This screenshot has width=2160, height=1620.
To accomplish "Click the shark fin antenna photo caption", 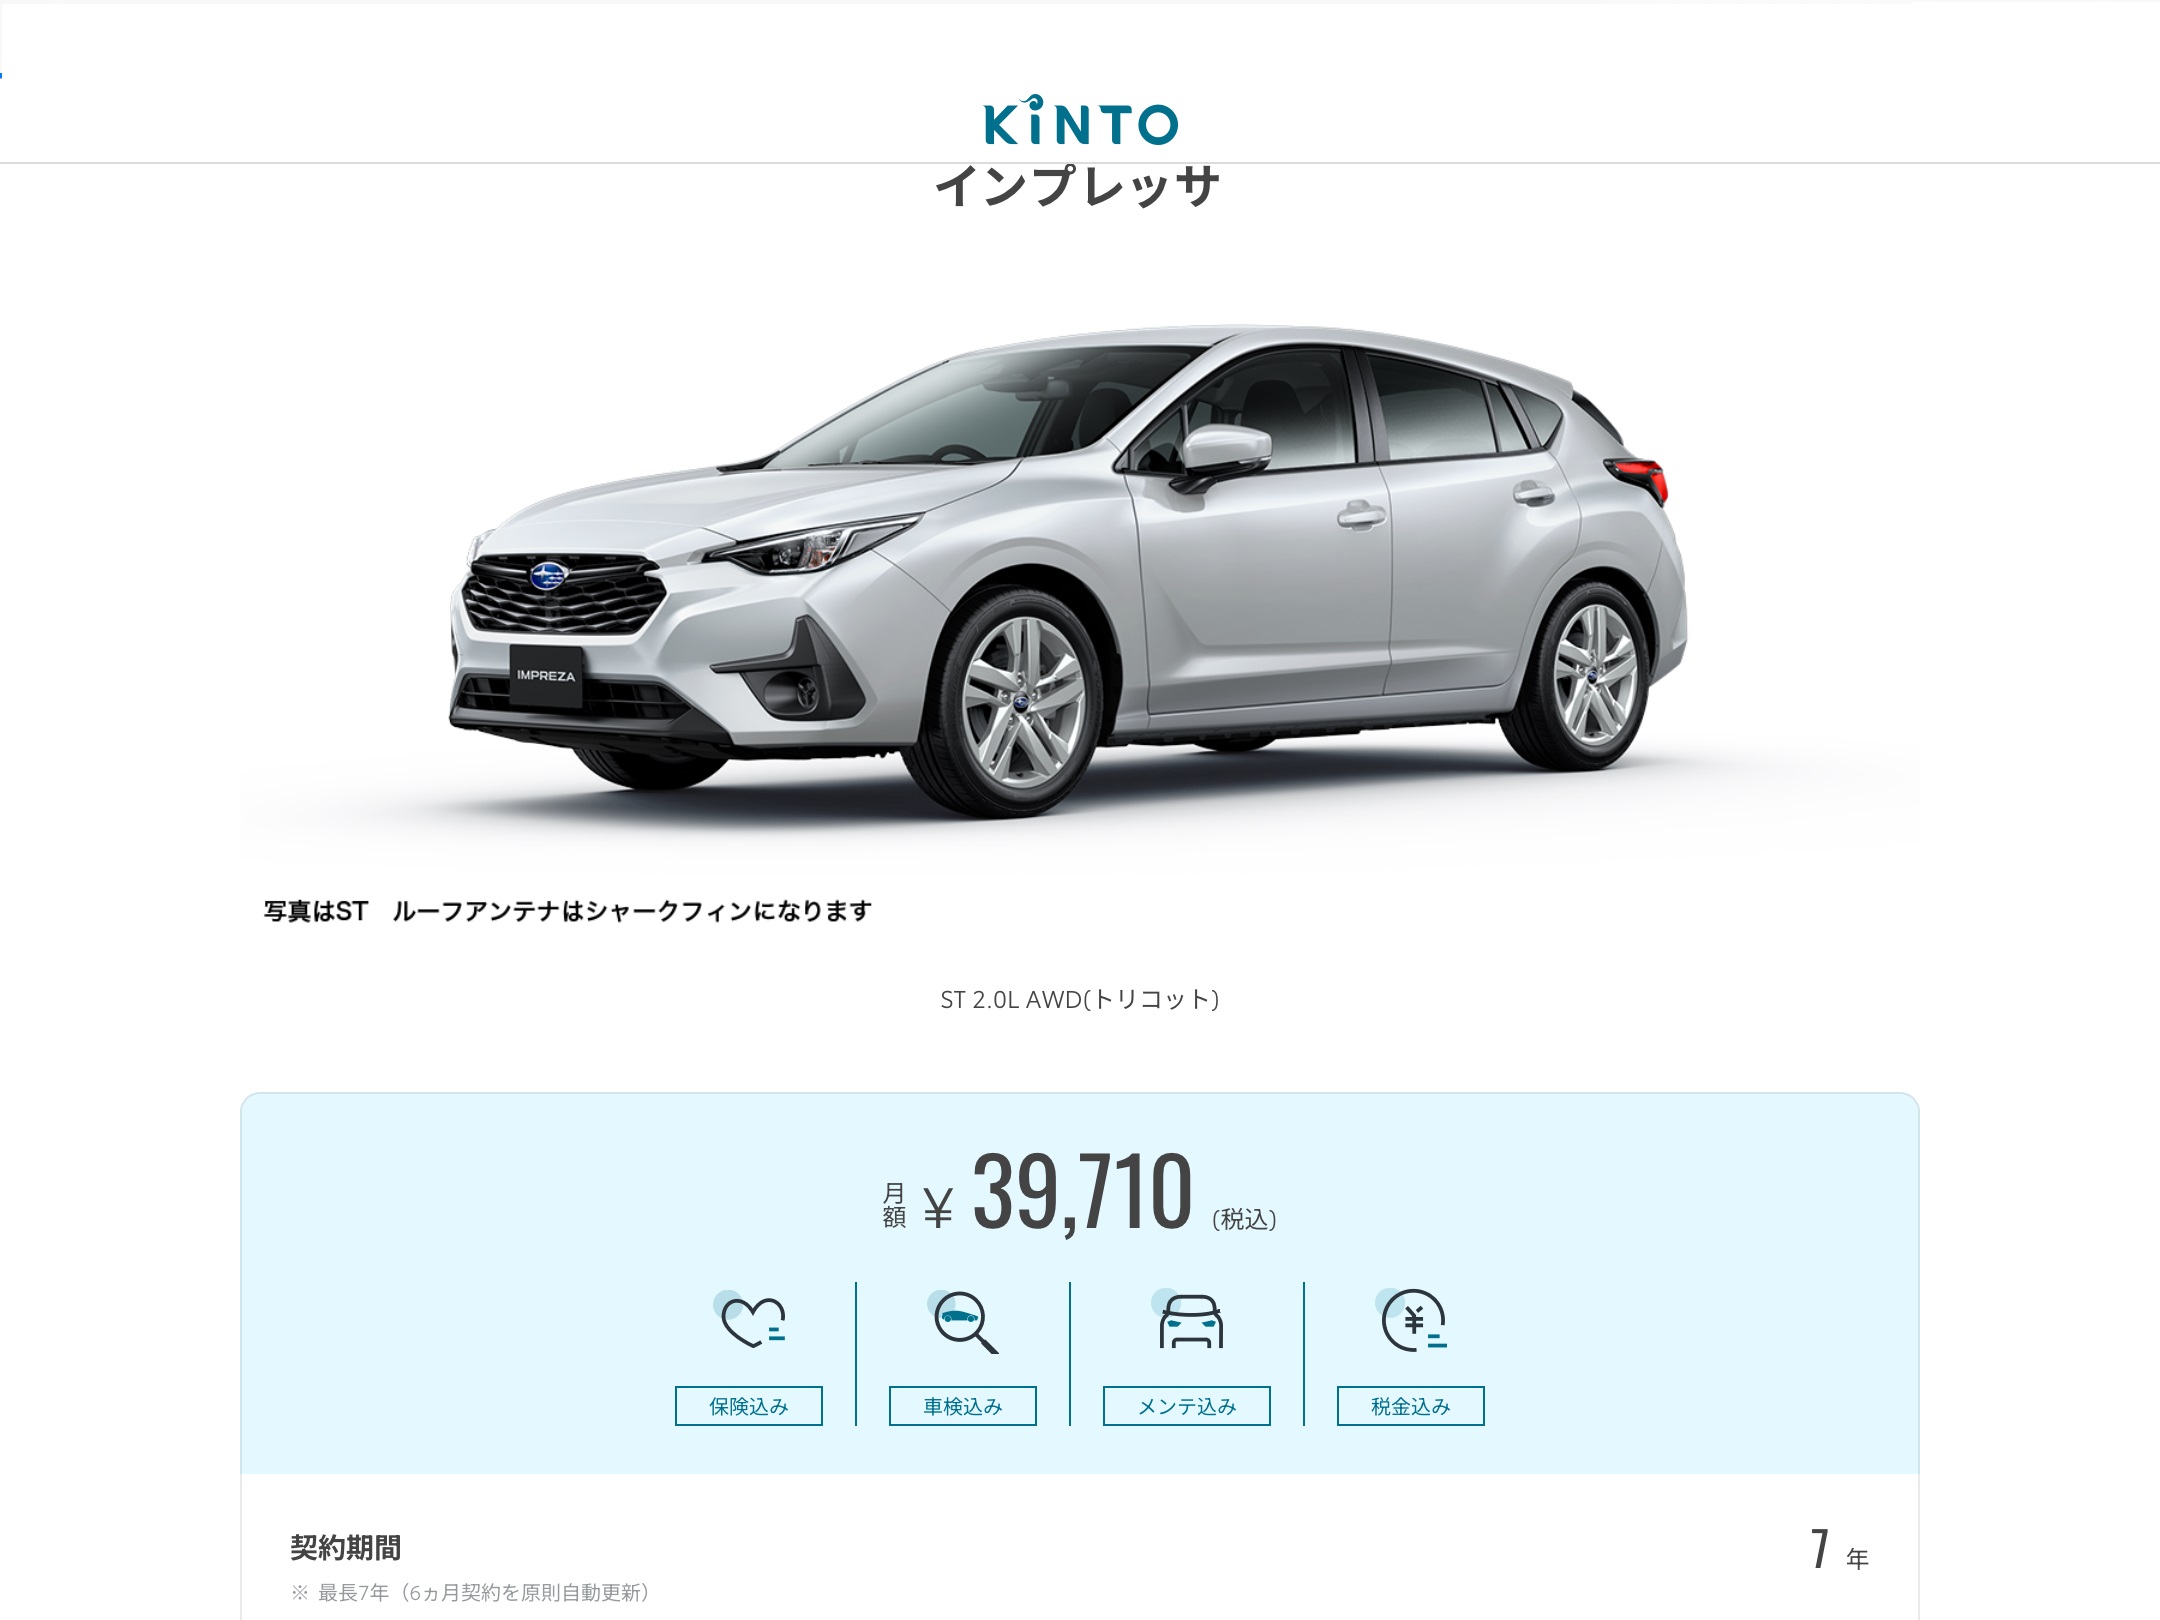I will (x=568, y=911).
